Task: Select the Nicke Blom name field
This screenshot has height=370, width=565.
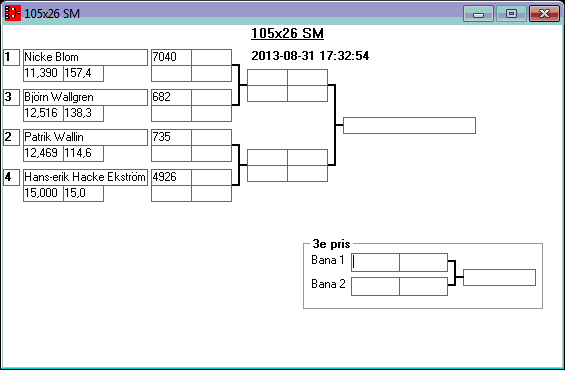Action: [85, 57]
